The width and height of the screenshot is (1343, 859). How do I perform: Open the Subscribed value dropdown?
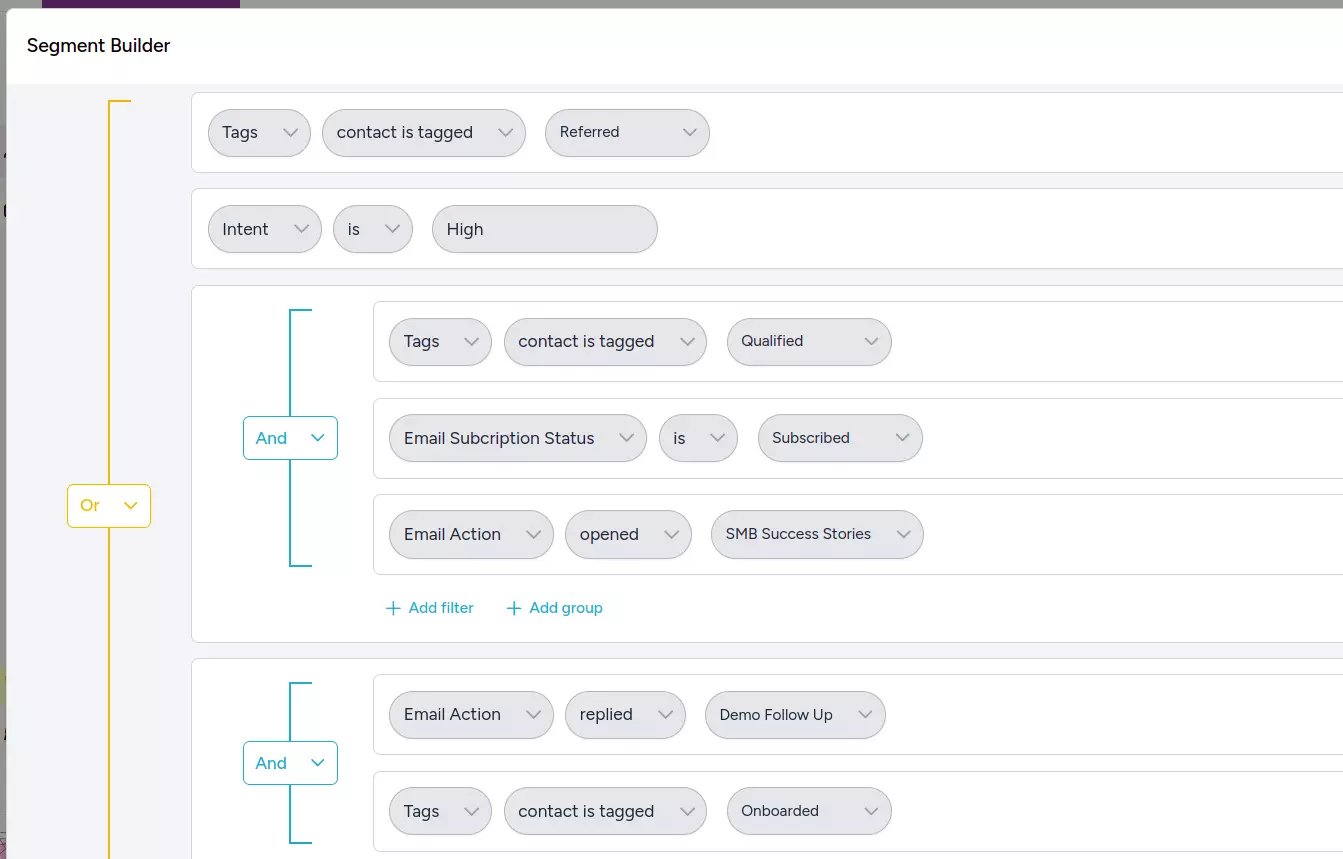(x=840, y=438)
